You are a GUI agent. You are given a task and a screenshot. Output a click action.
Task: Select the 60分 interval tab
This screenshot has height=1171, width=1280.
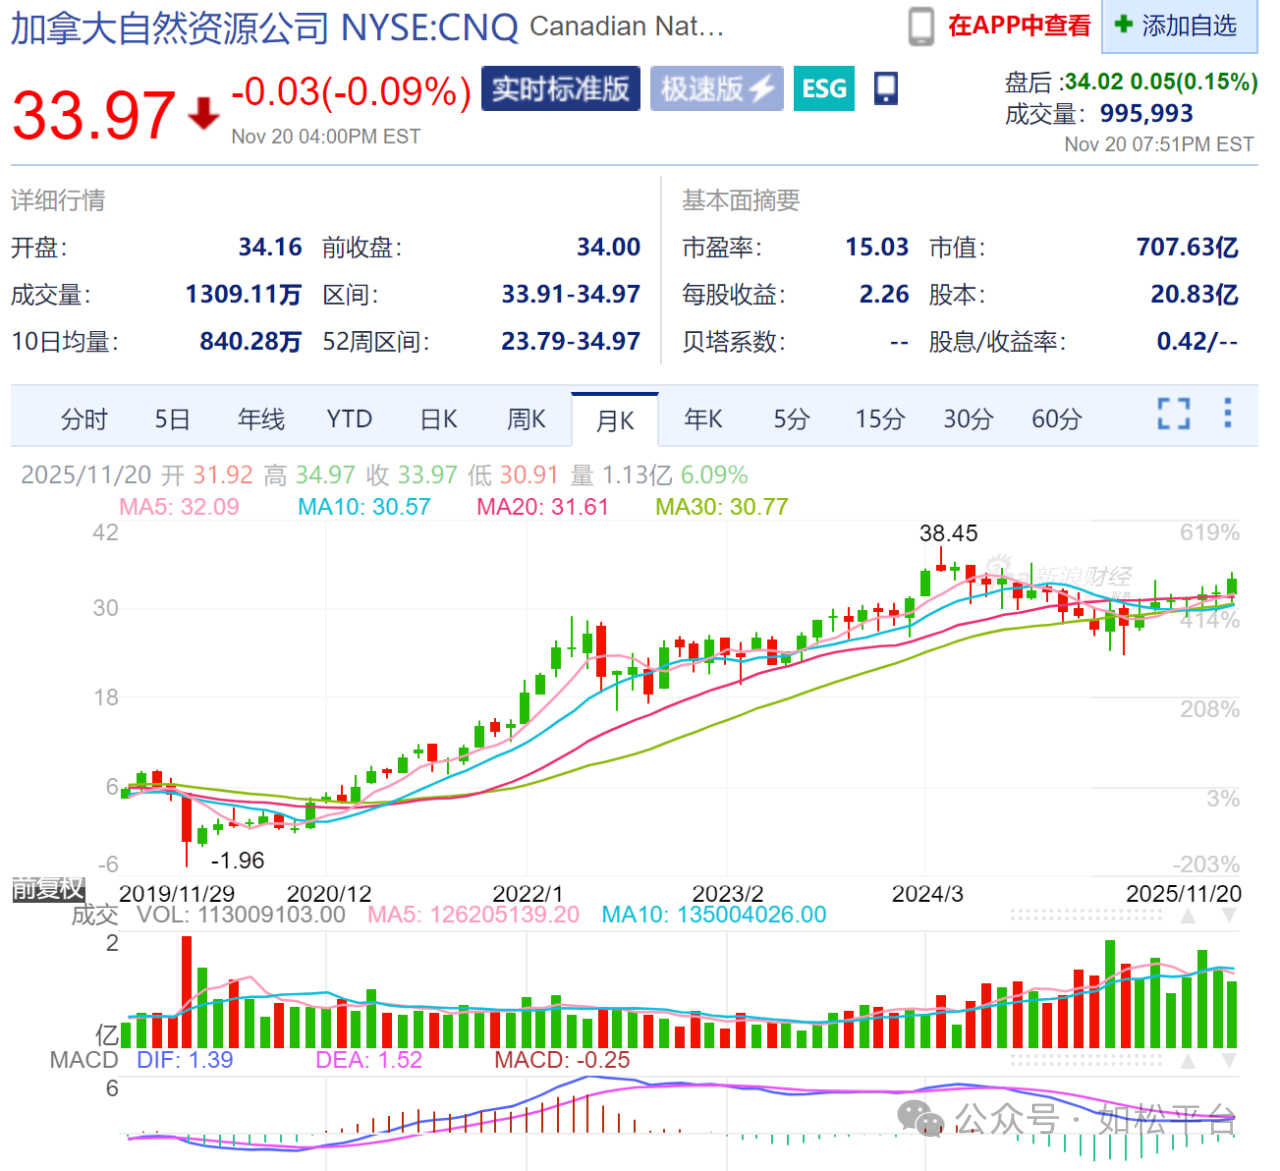(x=1056, y=419)
